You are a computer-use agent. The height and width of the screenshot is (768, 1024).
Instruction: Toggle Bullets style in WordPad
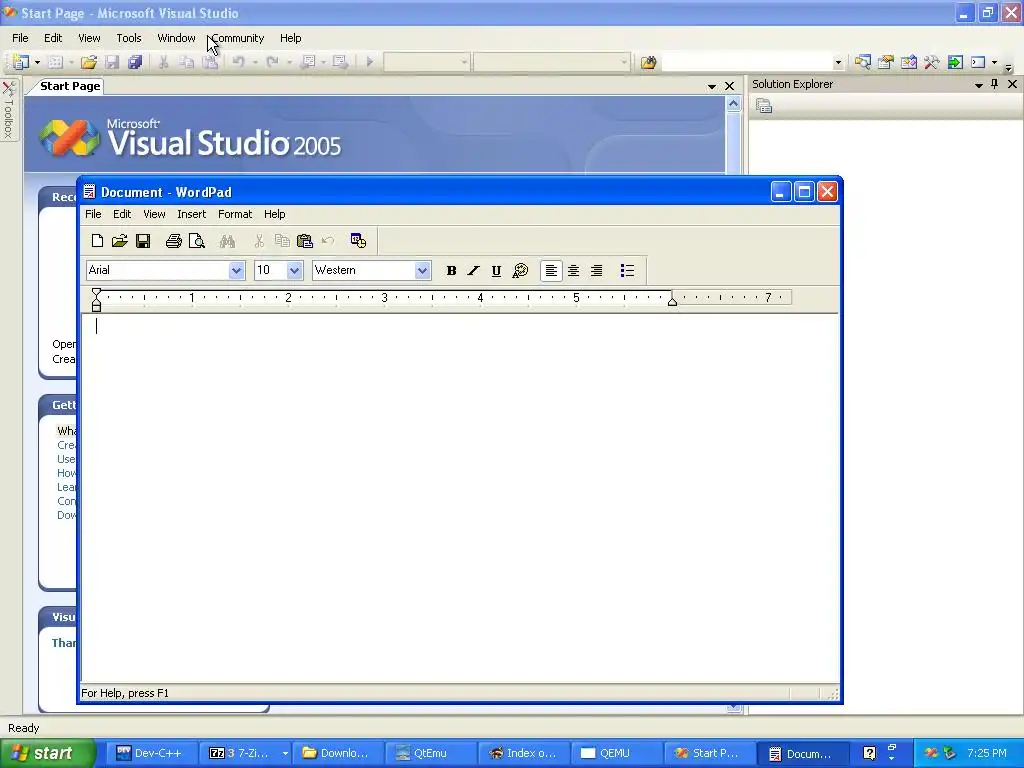627,270
